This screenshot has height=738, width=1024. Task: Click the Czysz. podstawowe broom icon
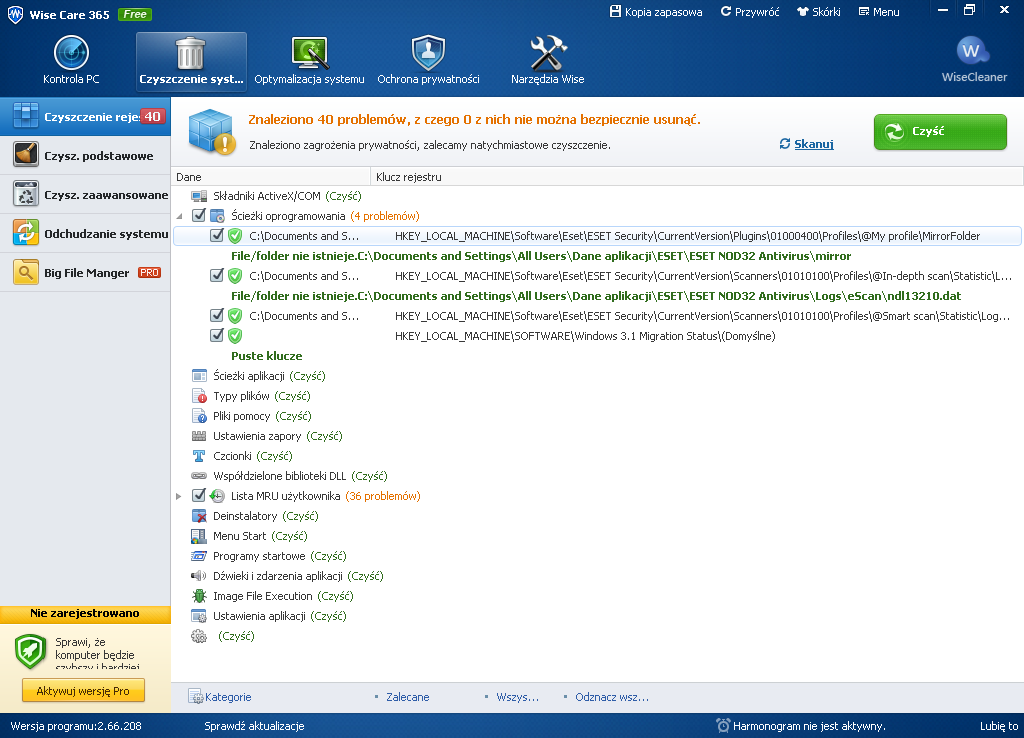click(x=26, y=155)
